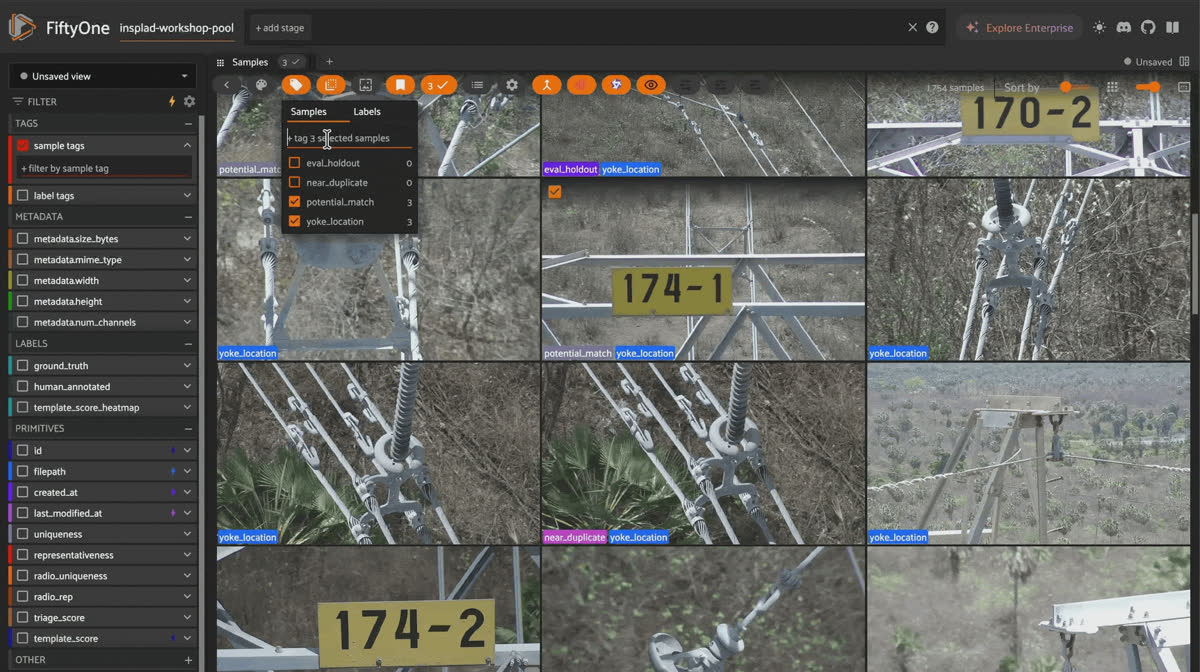Click the lightning bolt icon in Filter header

[172, 101]
